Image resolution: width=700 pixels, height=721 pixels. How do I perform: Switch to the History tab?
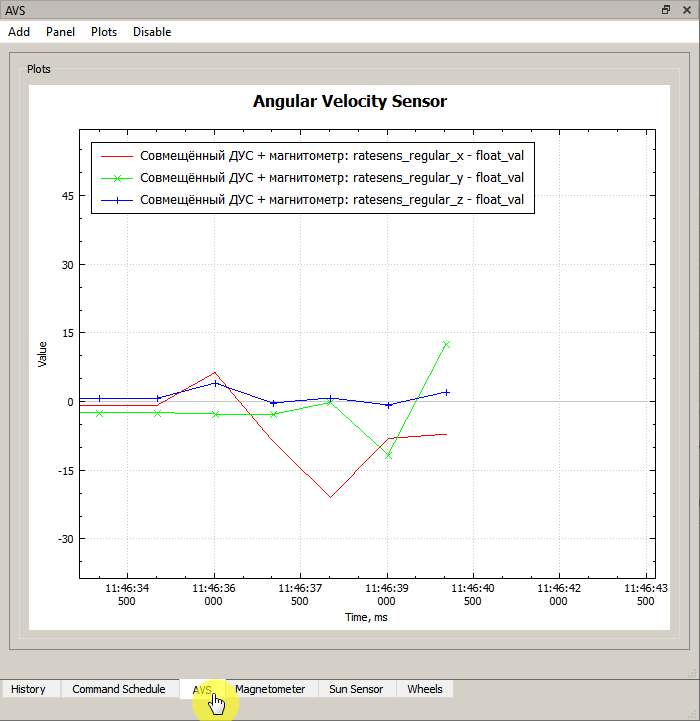click(x=29, y=689)
